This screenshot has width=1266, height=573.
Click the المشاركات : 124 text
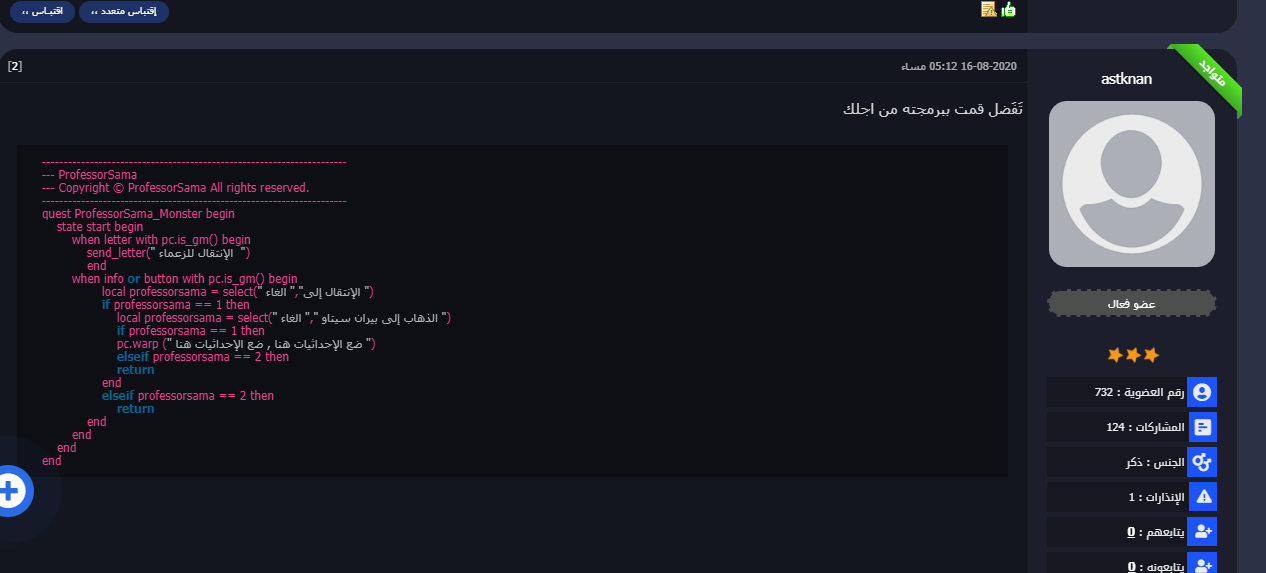[x=1145, y=427]
